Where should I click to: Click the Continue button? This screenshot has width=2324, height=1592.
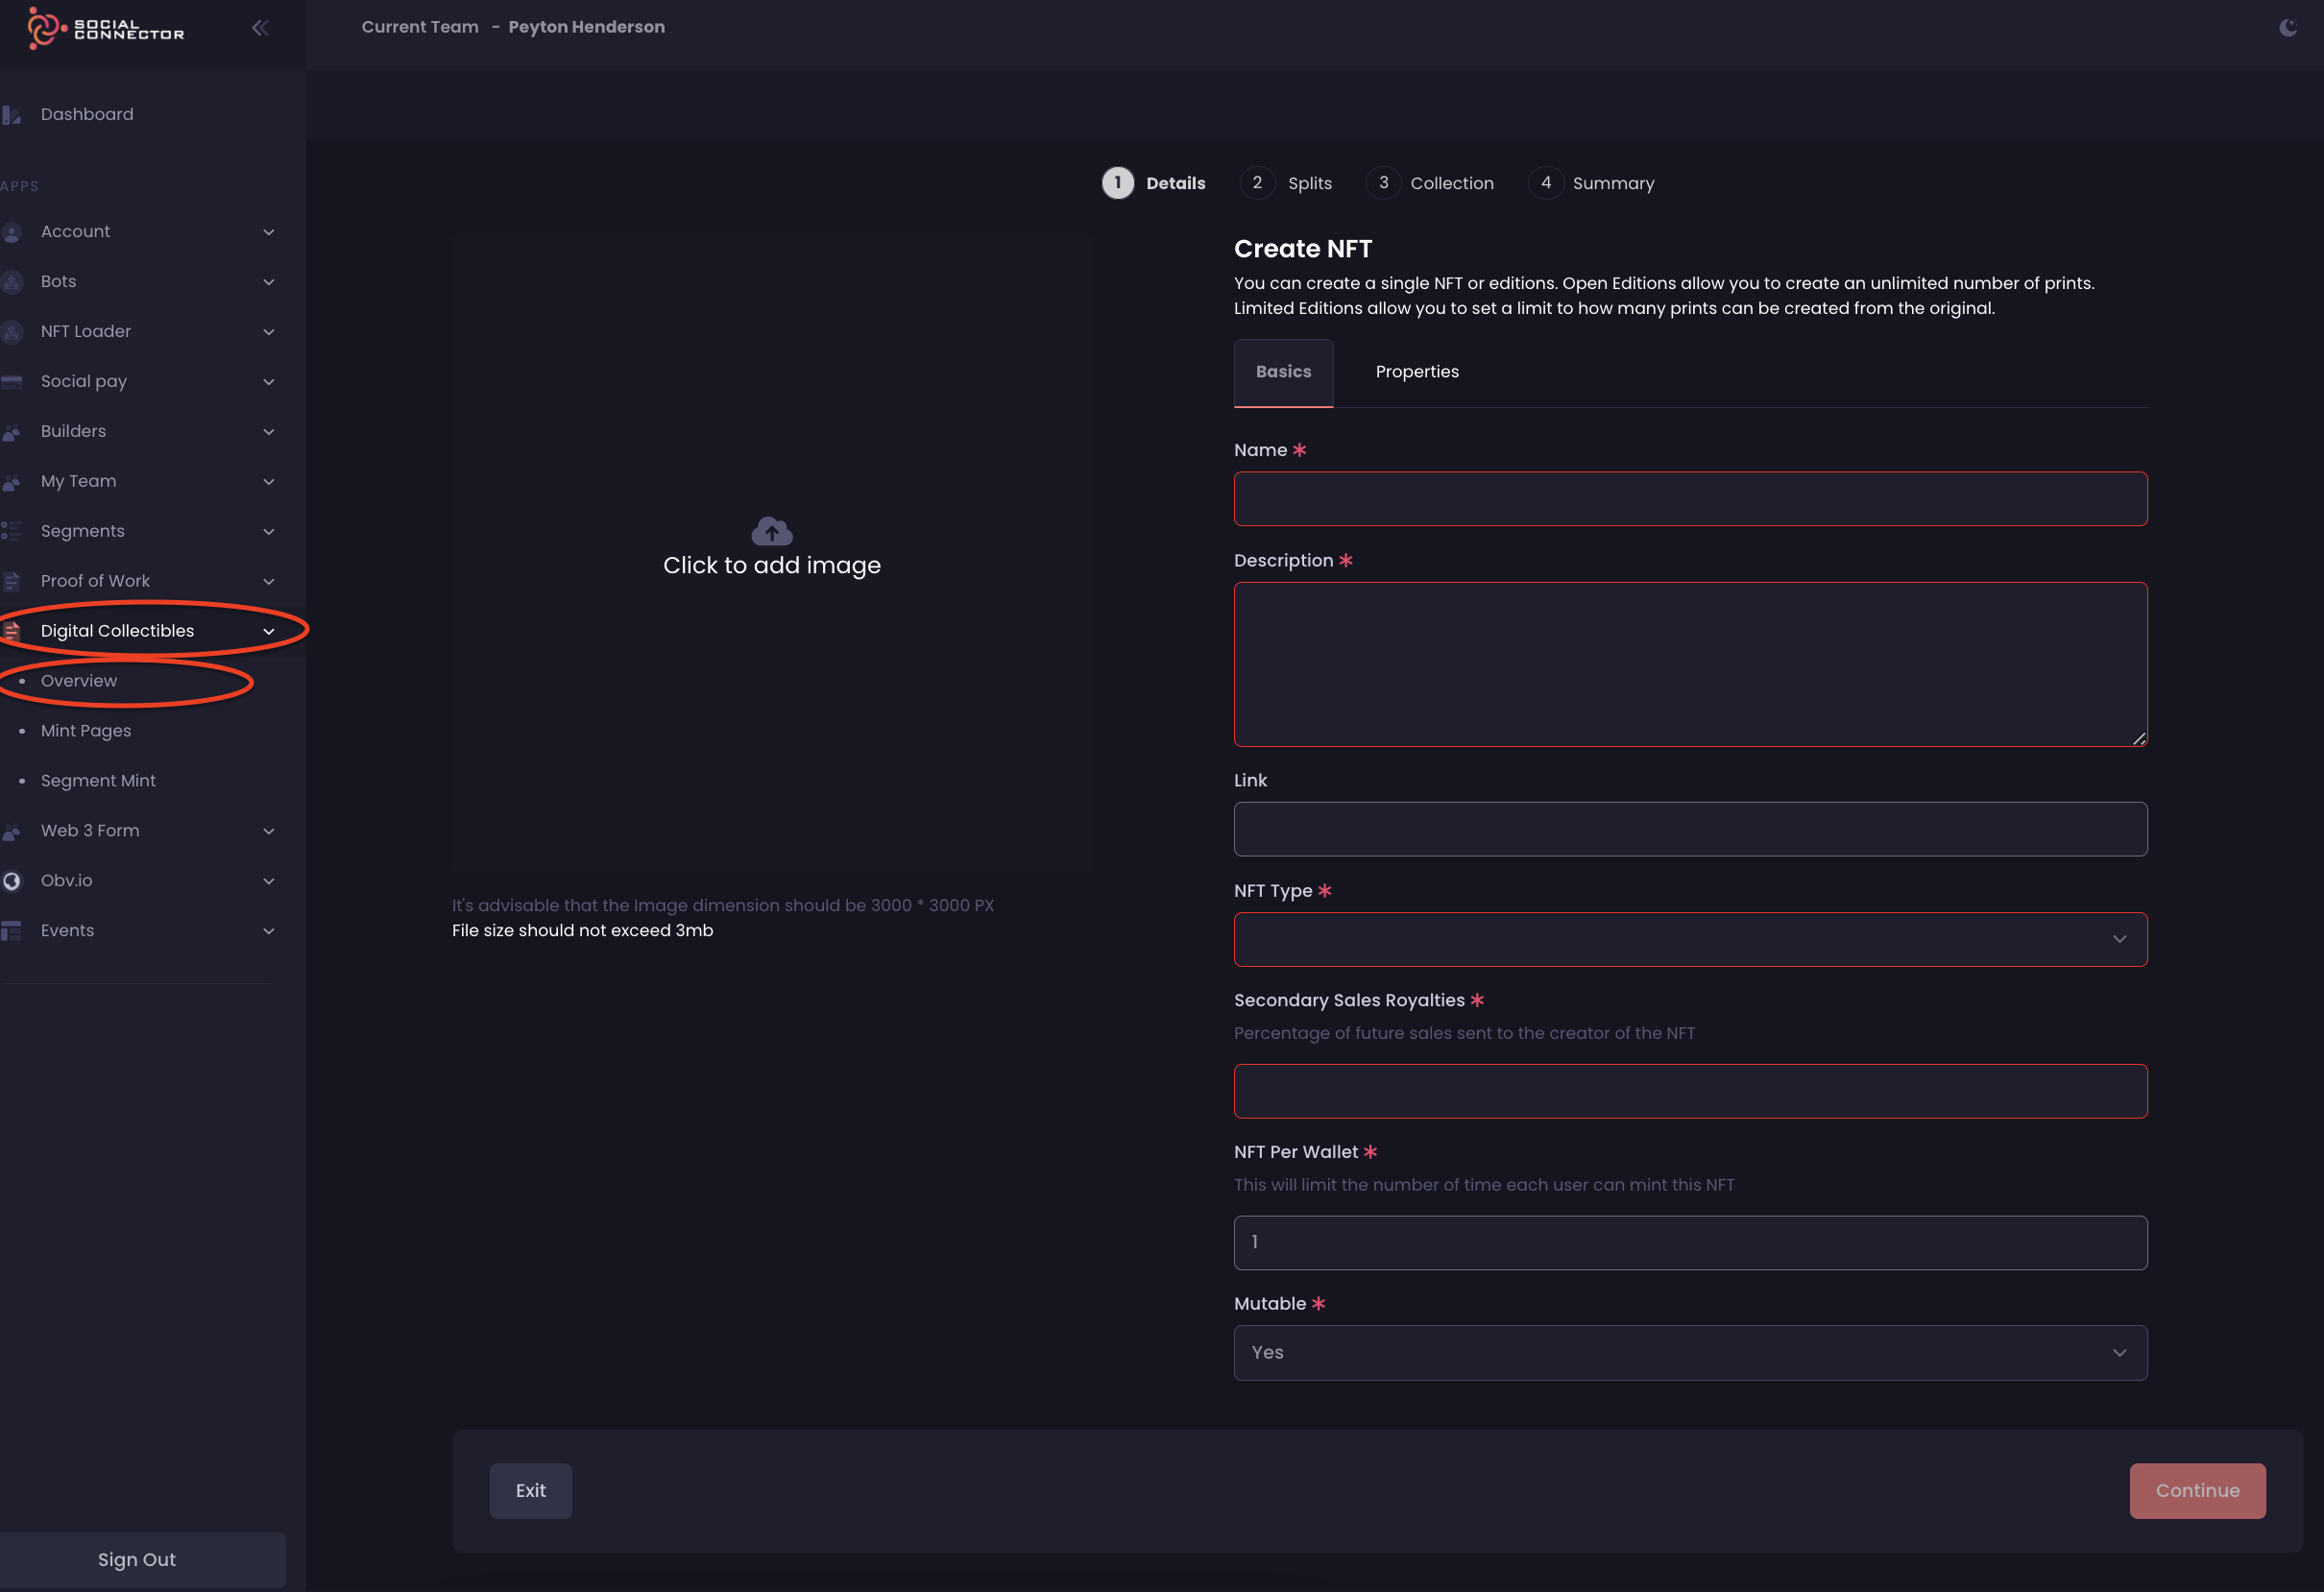point(2197,1490)
